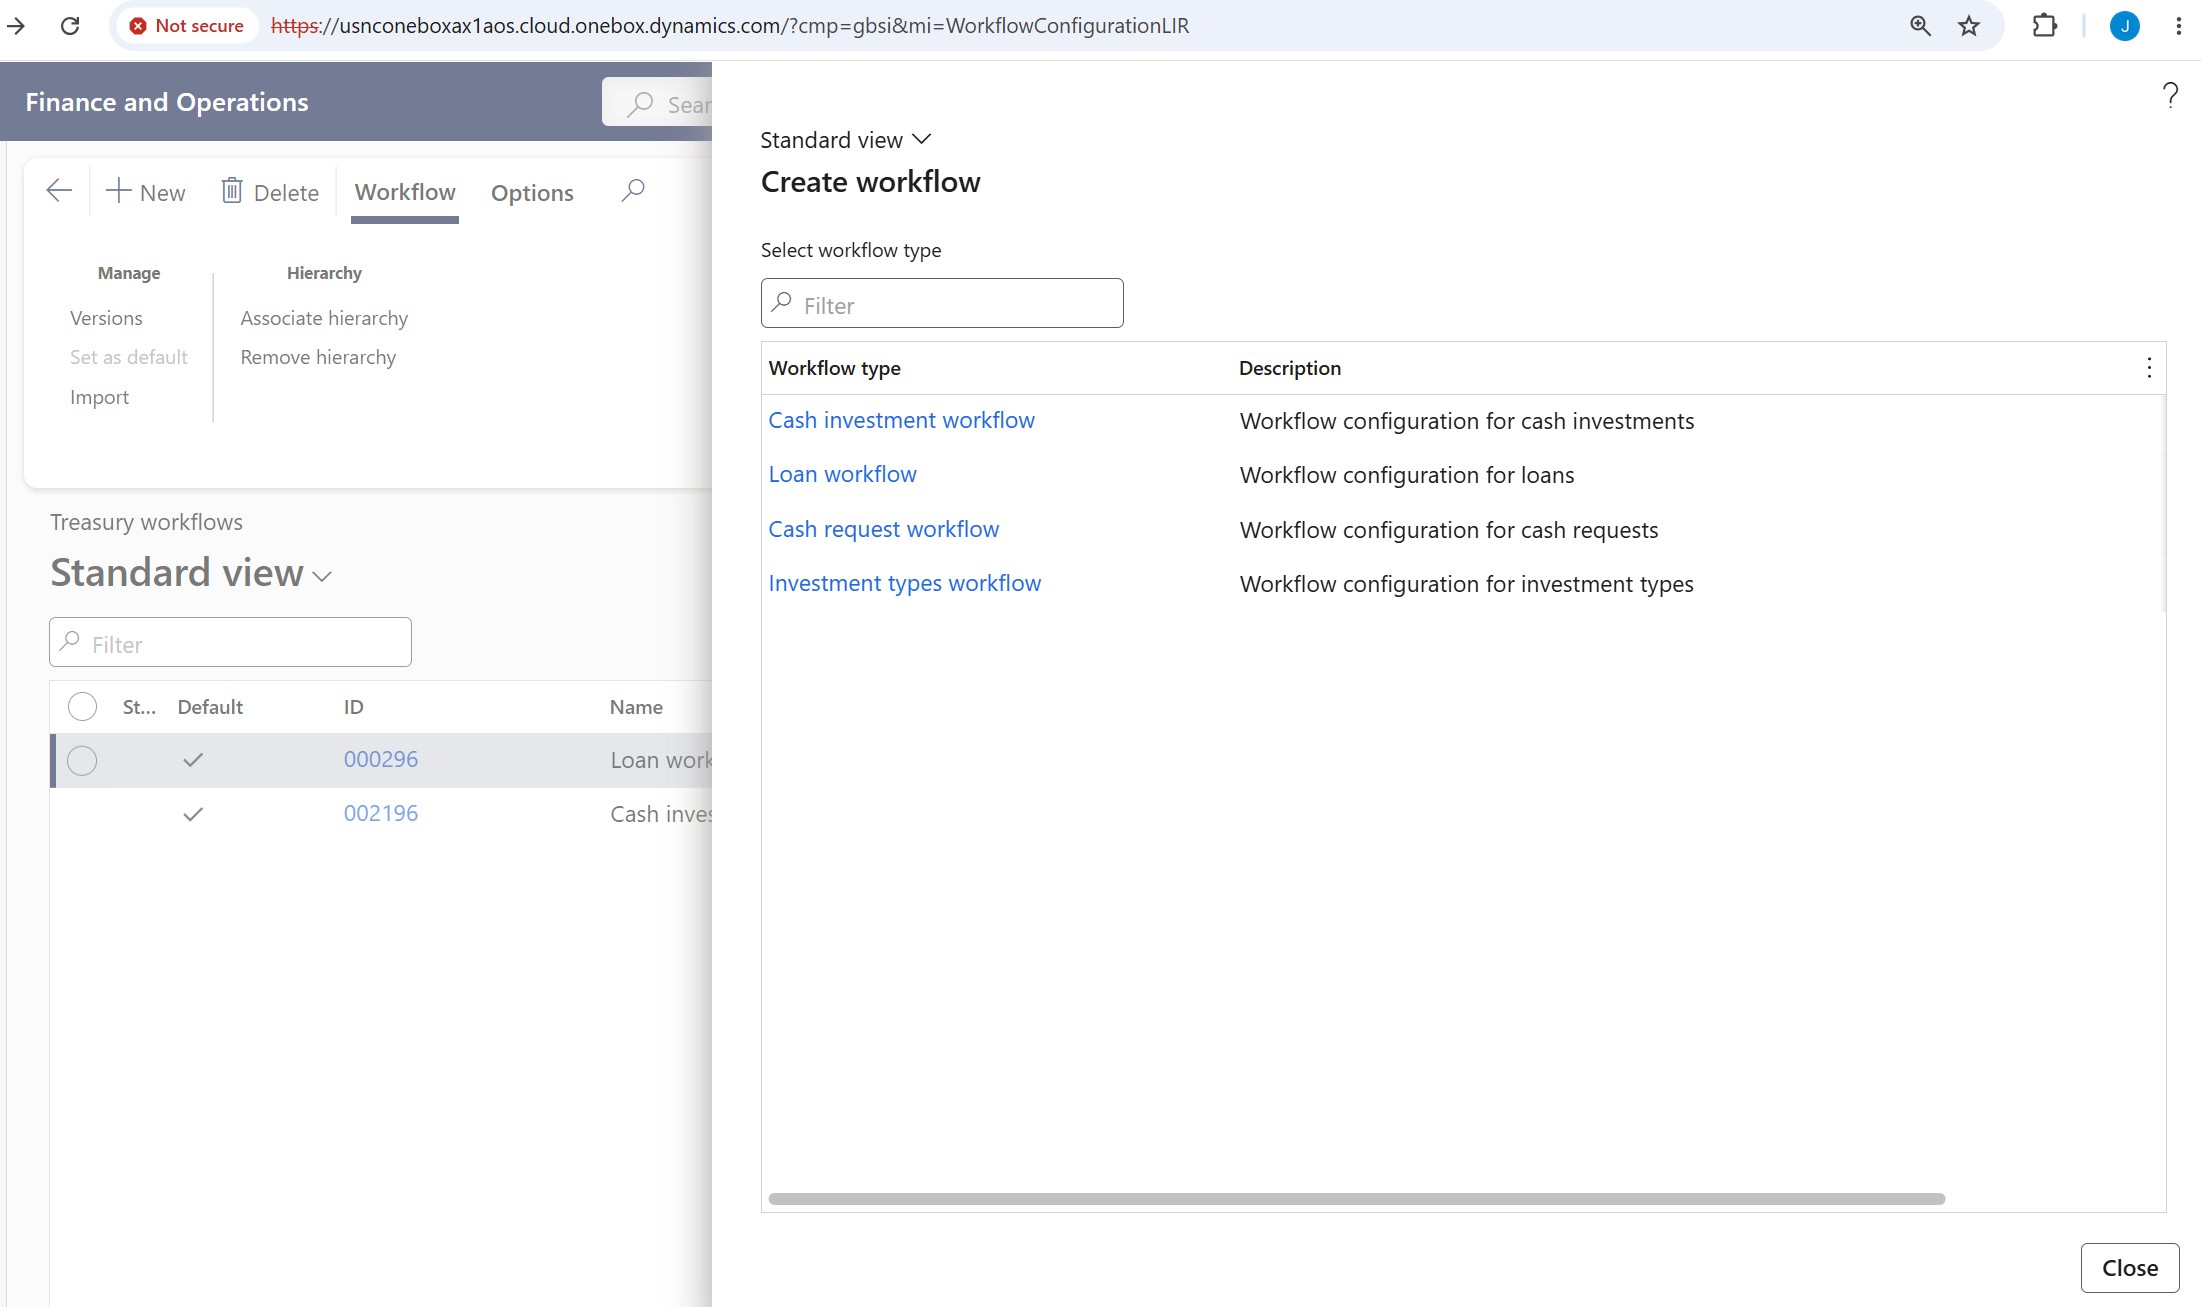Bookmark this page with the star
Image resolution: width=2201 pixels, height=1307 pixels.
click(1969, 26)
